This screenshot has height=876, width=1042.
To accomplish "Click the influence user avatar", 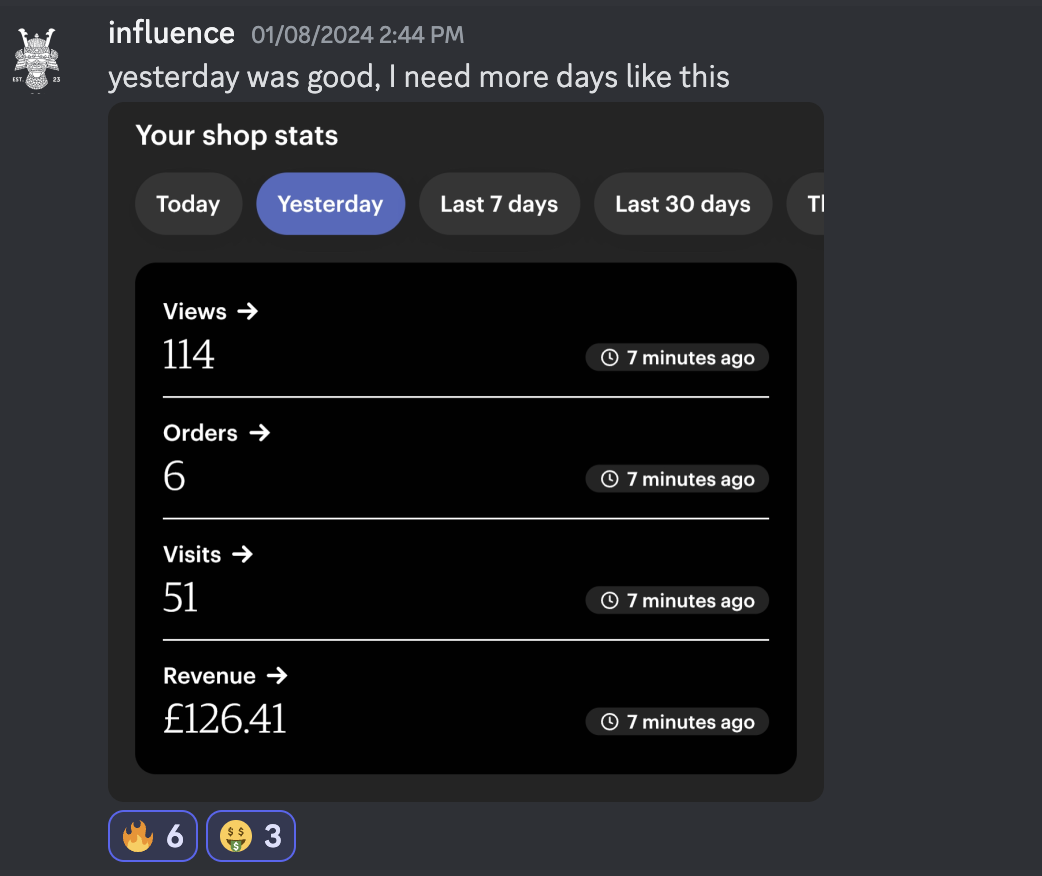I will [x=37, y=60].
